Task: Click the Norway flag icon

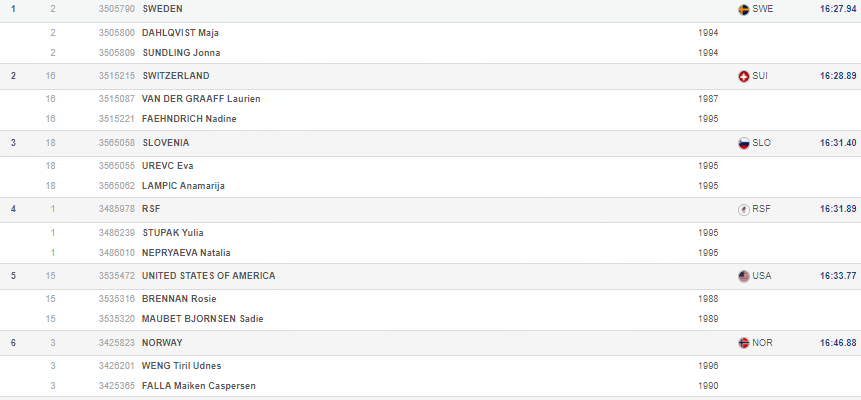Action: click(x=743, y=343)
